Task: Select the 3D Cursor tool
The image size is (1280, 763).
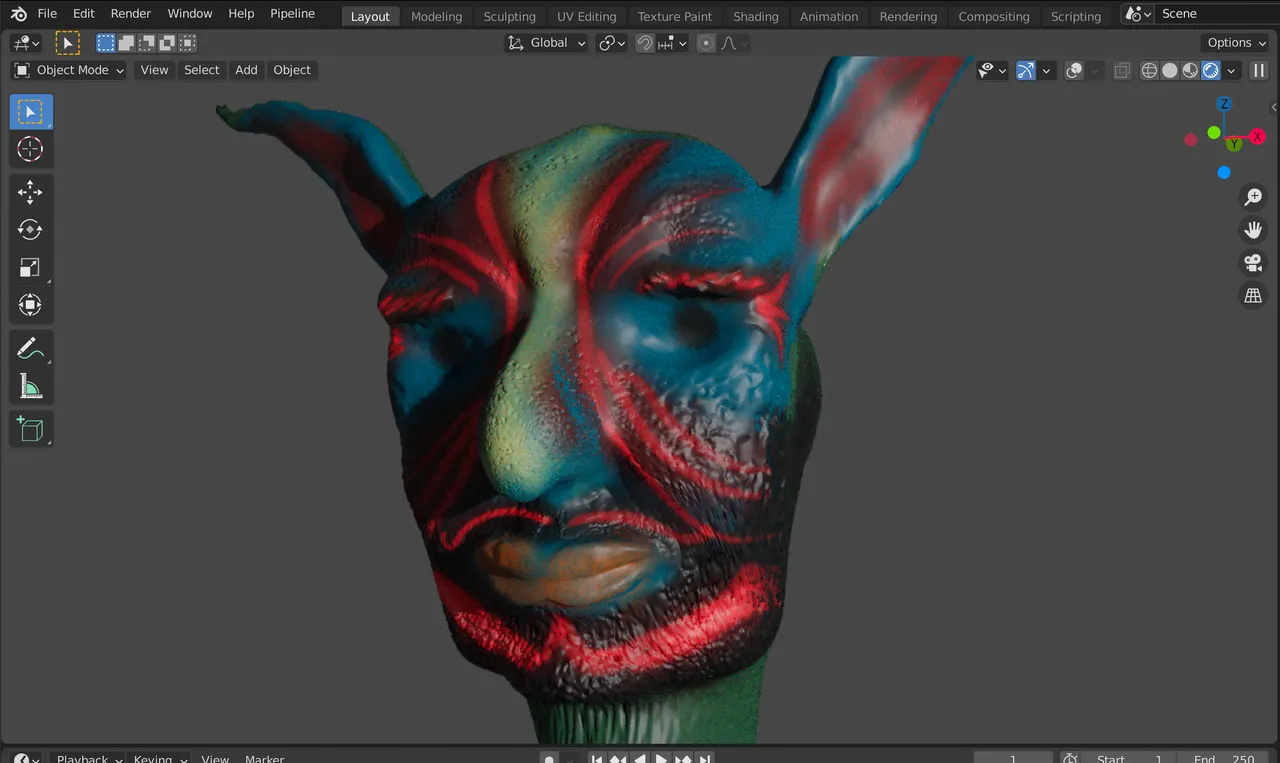Action: coord(31,150)
